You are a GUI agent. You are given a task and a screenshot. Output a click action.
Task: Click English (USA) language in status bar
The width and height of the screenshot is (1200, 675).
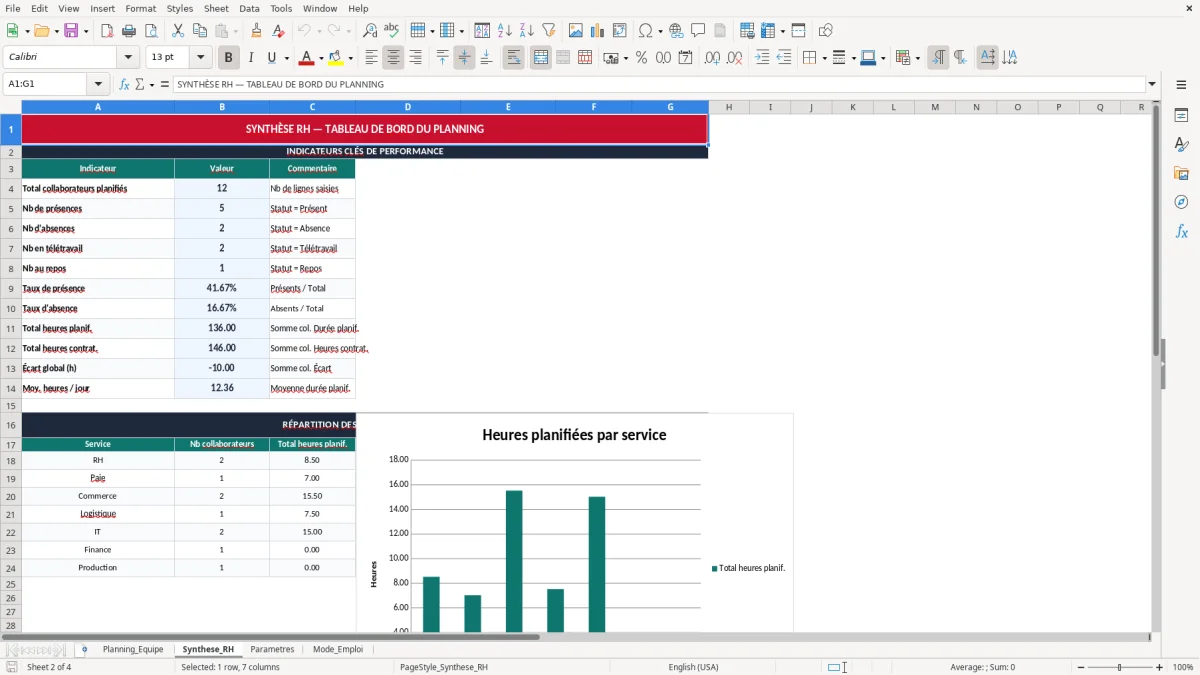point(693,667)
